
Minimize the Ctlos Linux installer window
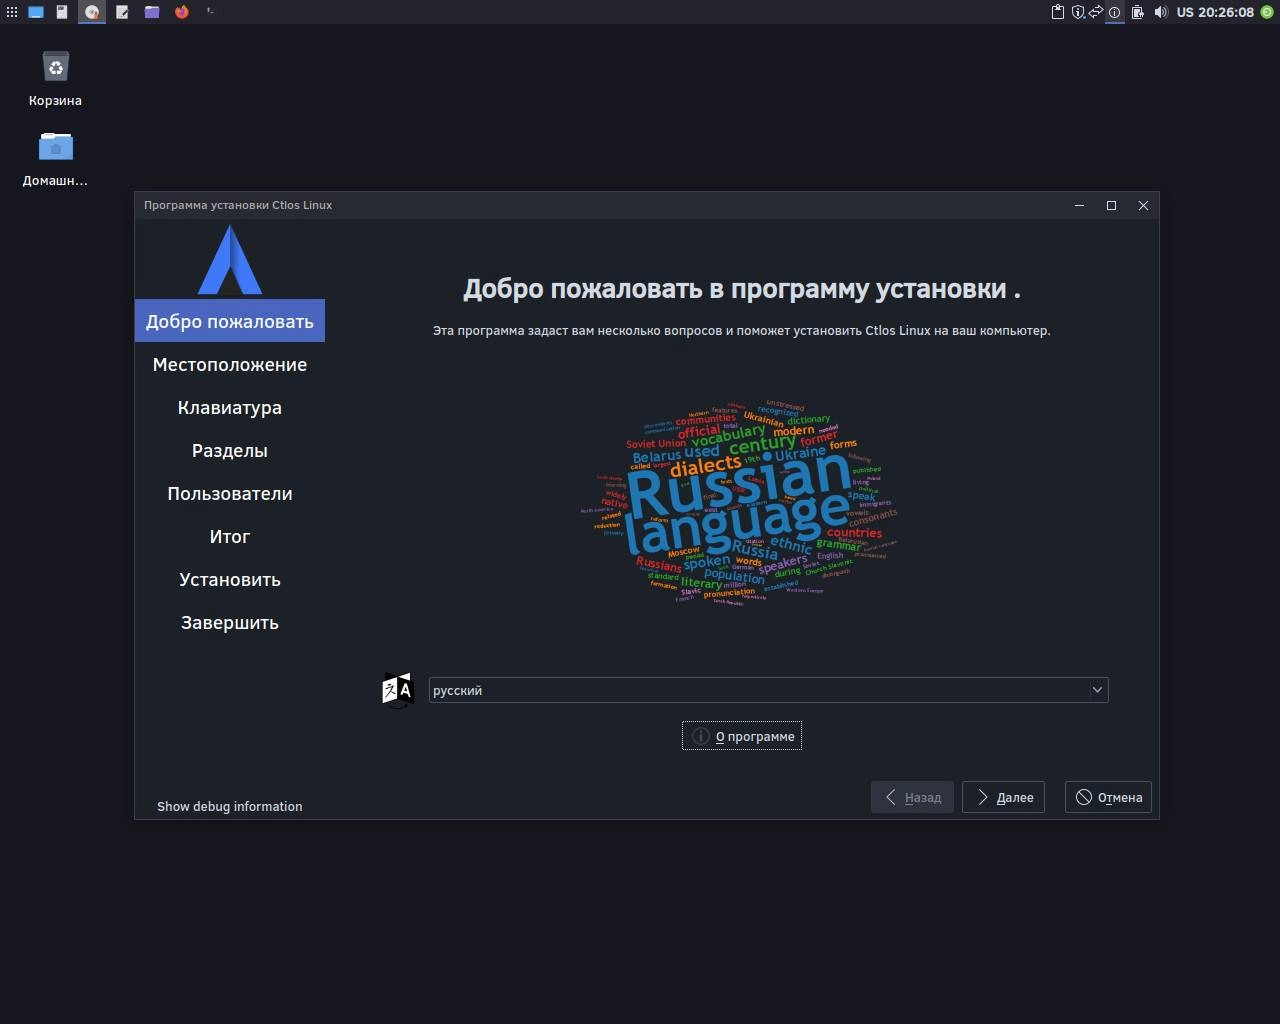[1079, 205]
